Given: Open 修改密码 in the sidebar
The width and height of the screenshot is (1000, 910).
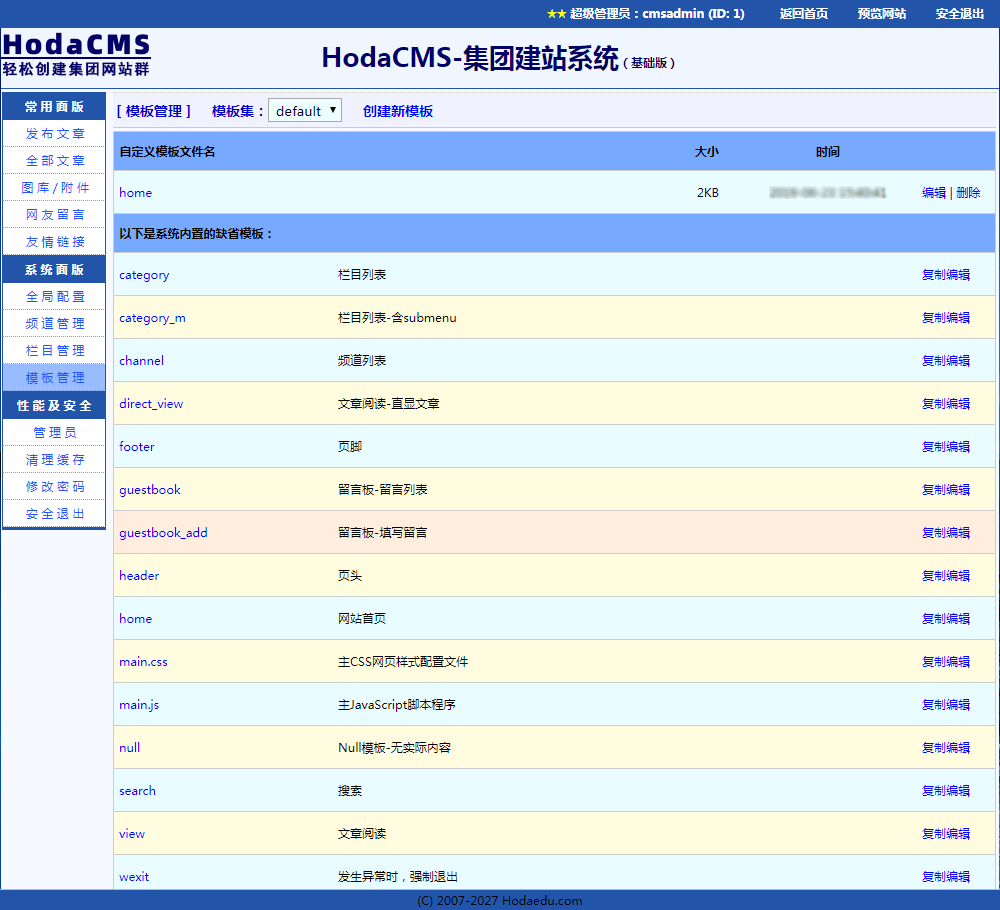Looking at the screenshot, I should (x=54, y=487).
